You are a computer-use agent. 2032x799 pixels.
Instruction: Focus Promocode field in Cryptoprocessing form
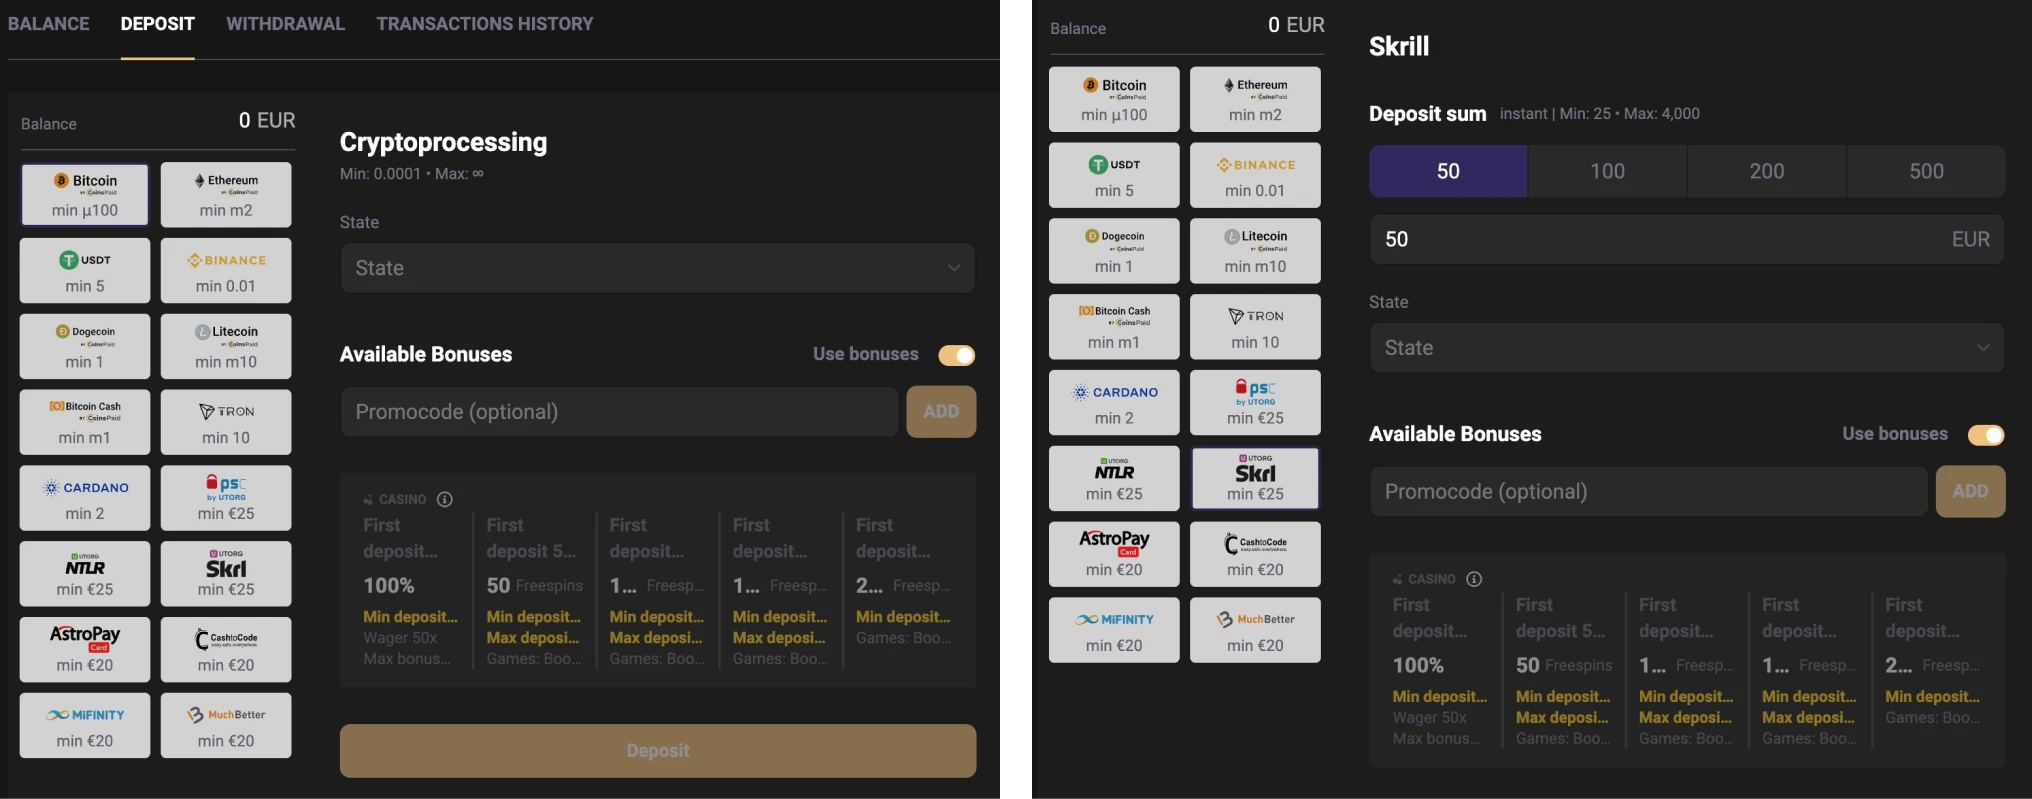[x=619, y=412]
